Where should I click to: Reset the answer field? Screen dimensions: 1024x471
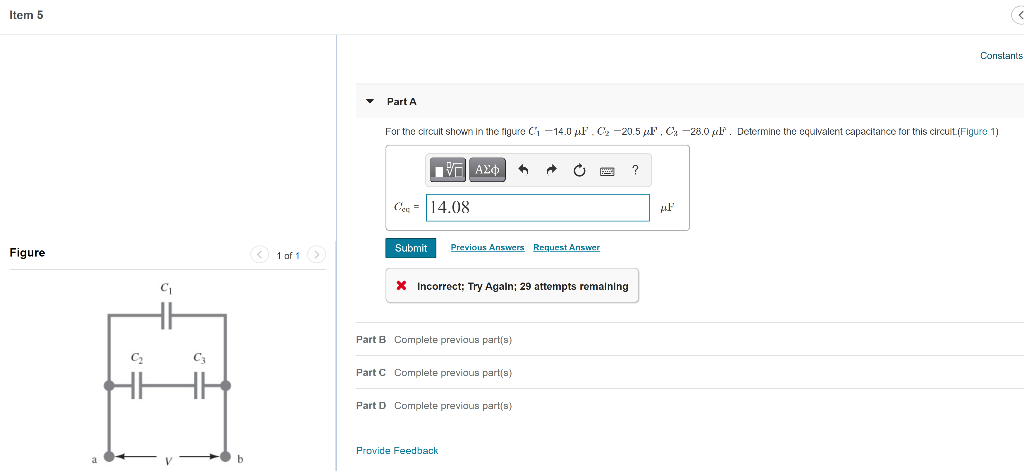point(579,171)
